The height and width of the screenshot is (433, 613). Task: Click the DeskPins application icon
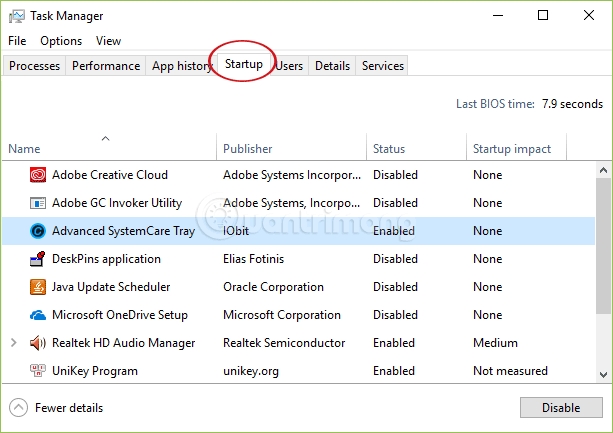pyautogui.click(x=38, y=259)
